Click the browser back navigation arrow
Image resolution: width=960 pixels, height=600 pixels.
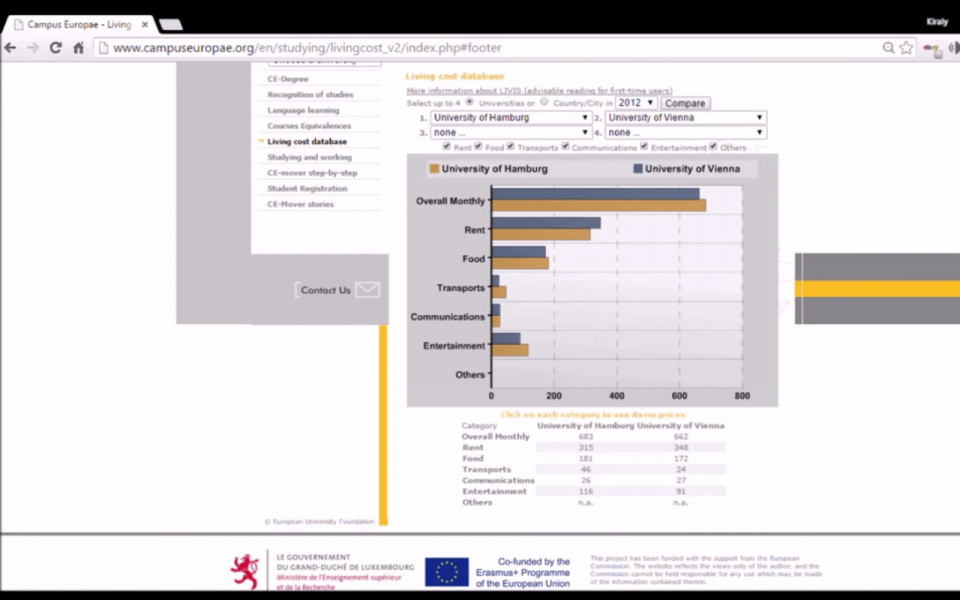click(10, 47)
